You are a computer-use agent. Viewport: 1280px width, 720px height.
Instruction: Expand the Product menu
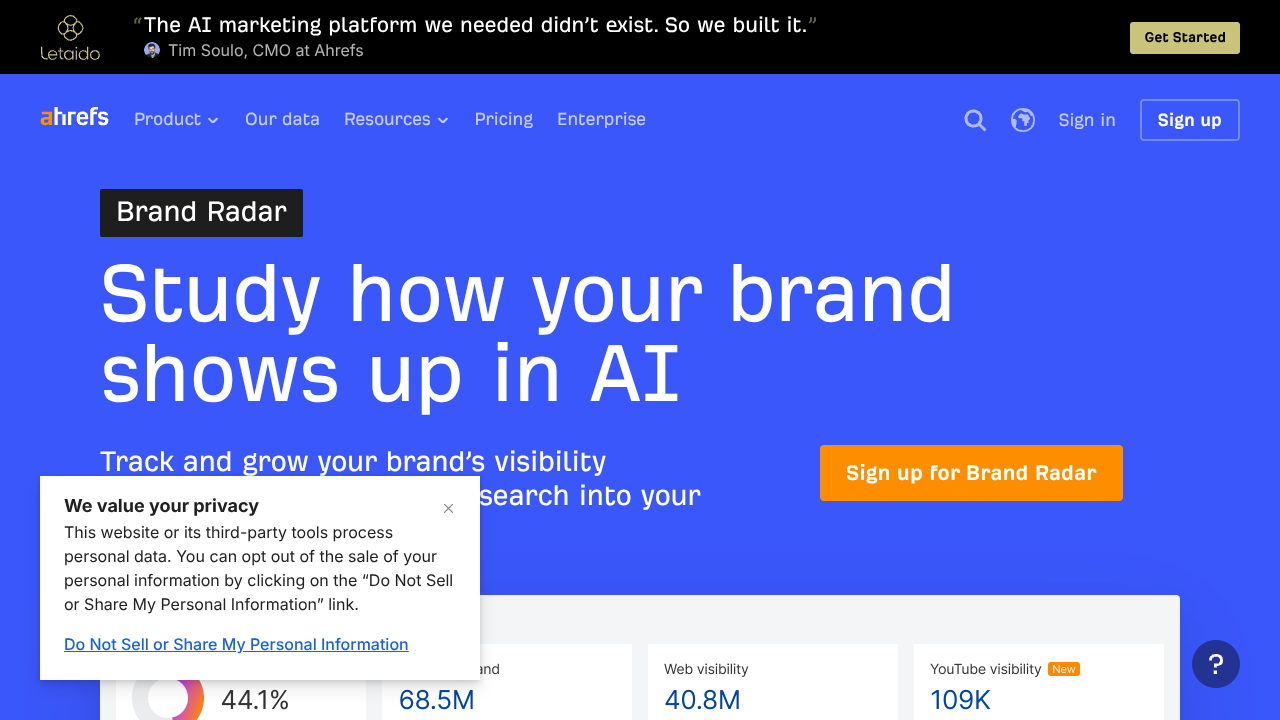176,119
